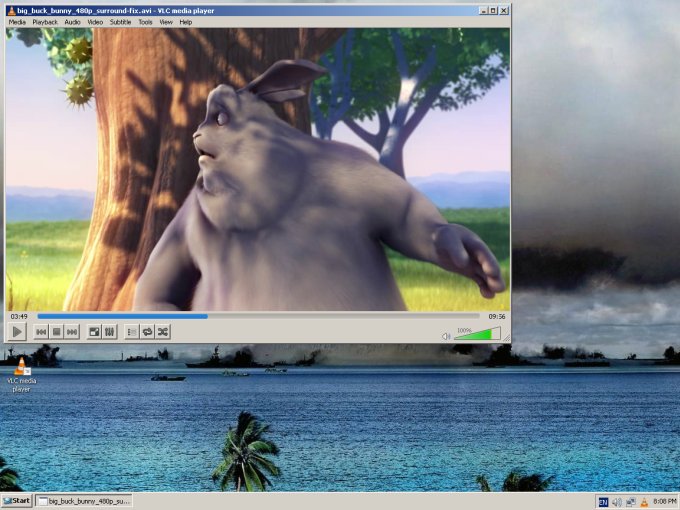Click big_buck_bunny taskbar button
This screenshot has width=680, height=510.
coord(84,501)
